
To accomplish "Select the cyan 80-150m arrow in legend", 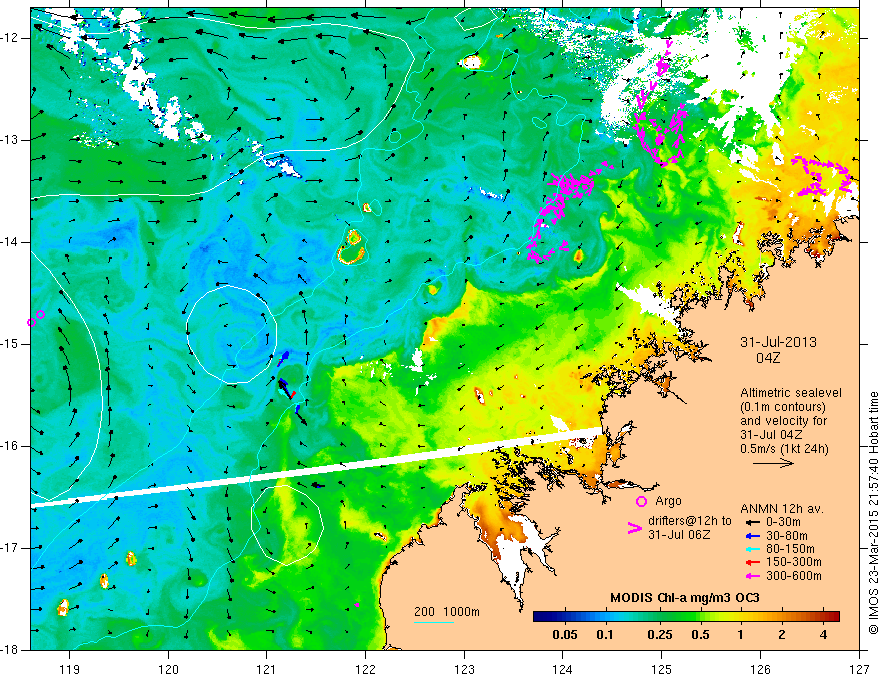I will (x=751, y=549).
